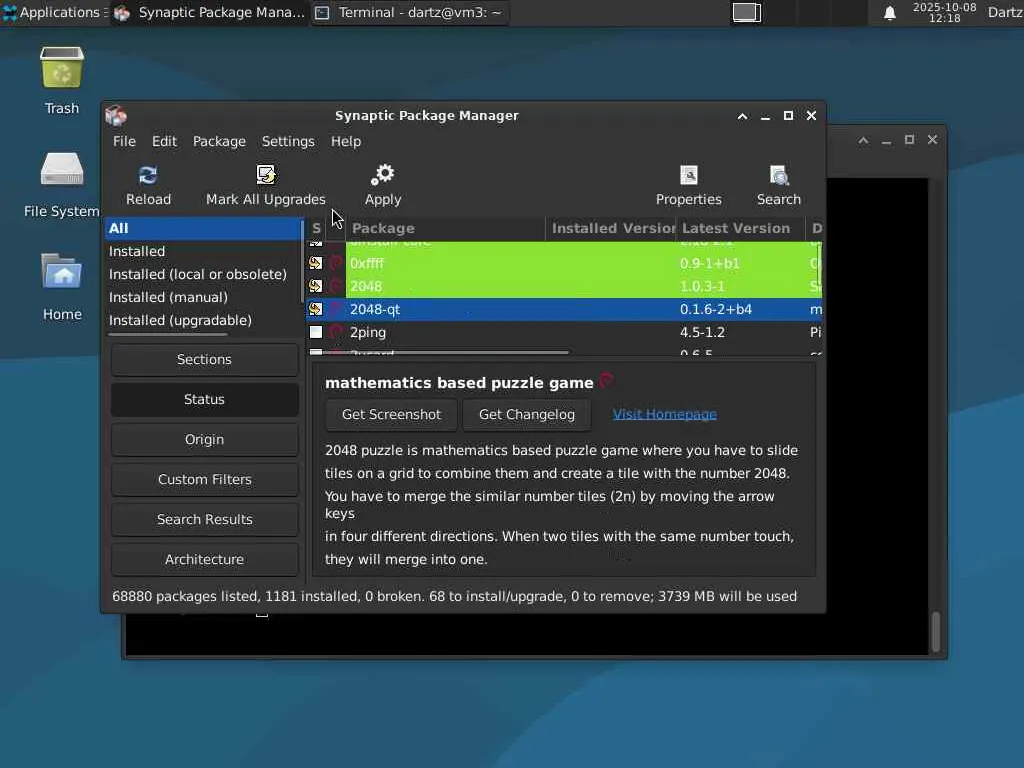Click the Terminal window vertical scrollbar
The height and width of the screenshot is (768, 1024).
click(x=935, y=632)
